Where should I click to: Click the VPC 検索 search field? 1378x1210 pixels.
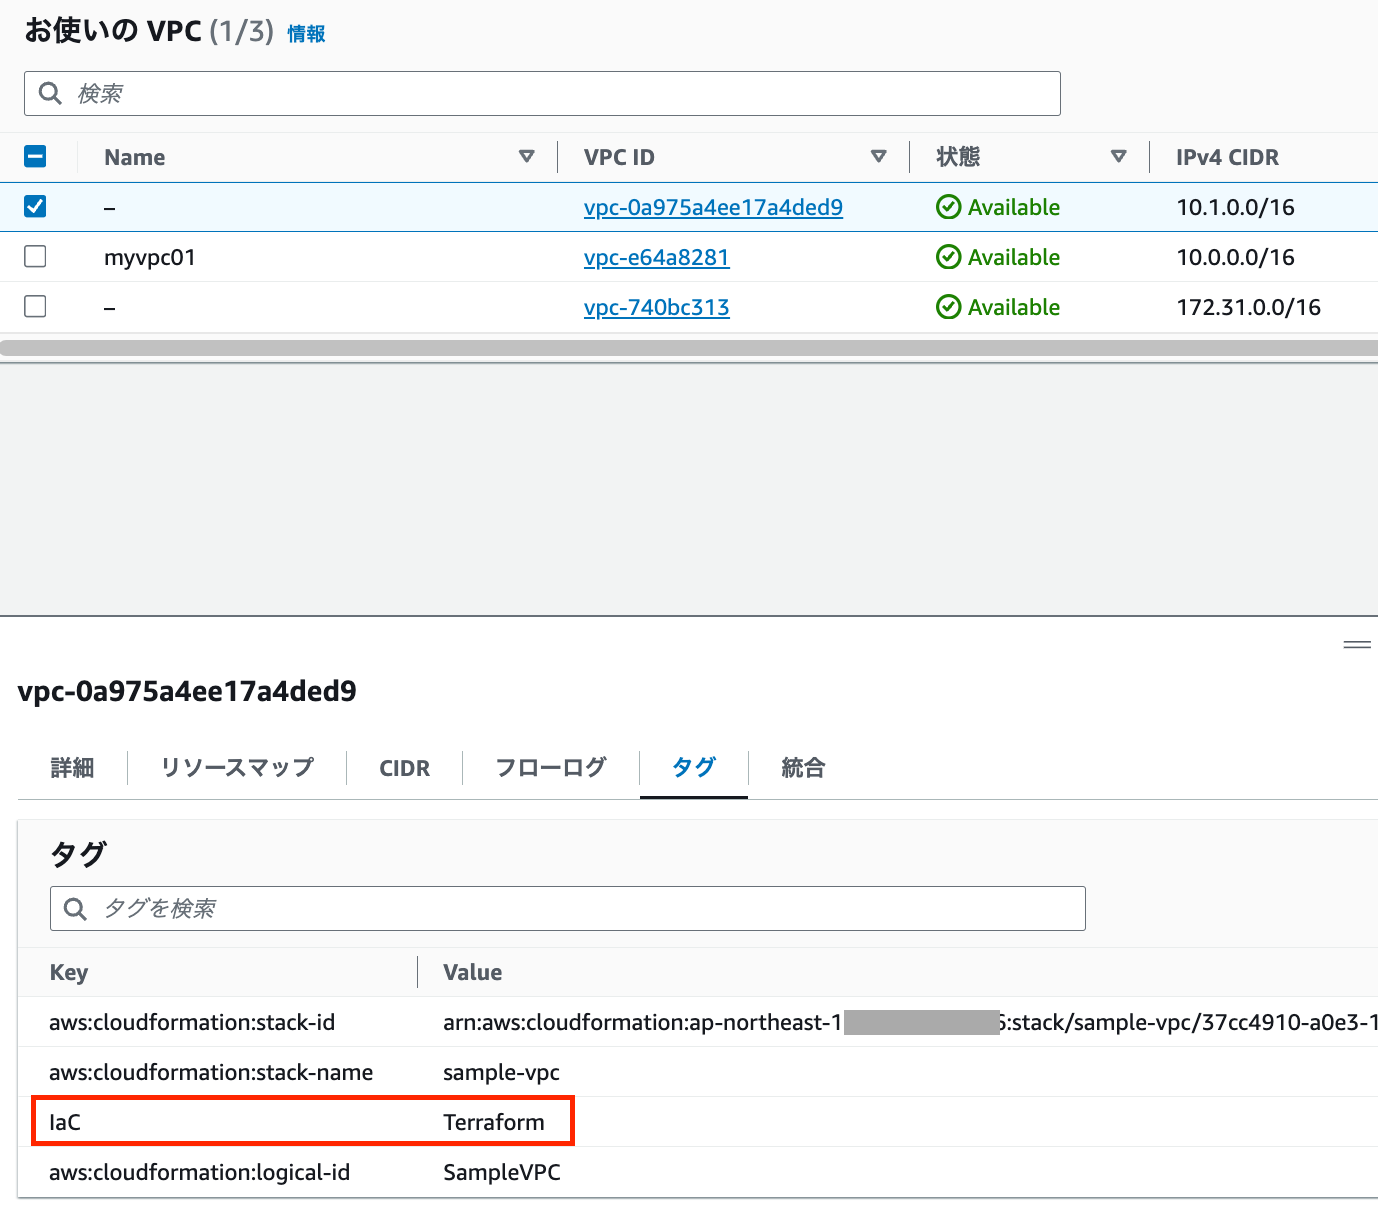point(542,93)
